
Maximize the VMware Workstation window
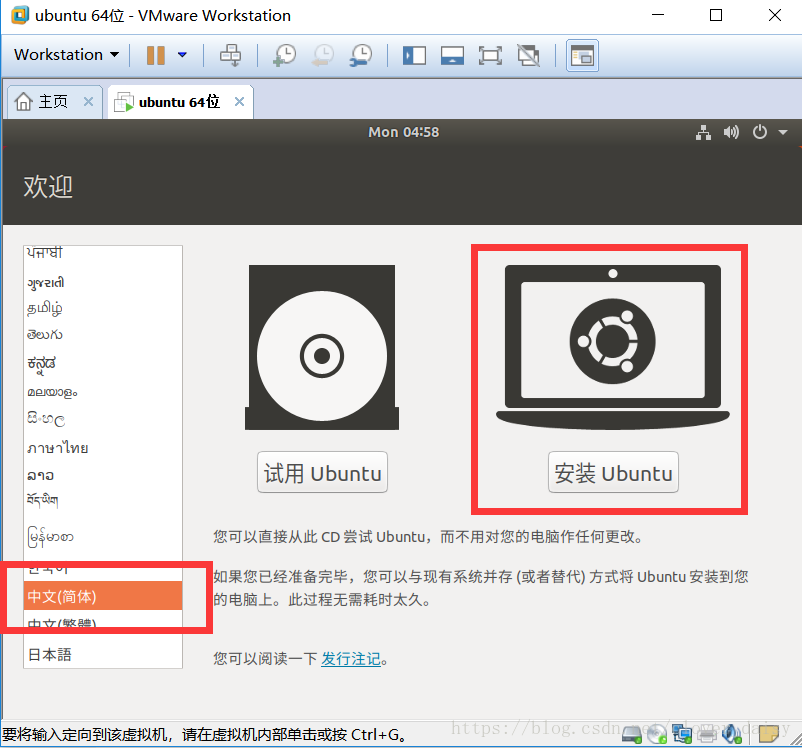716,15
